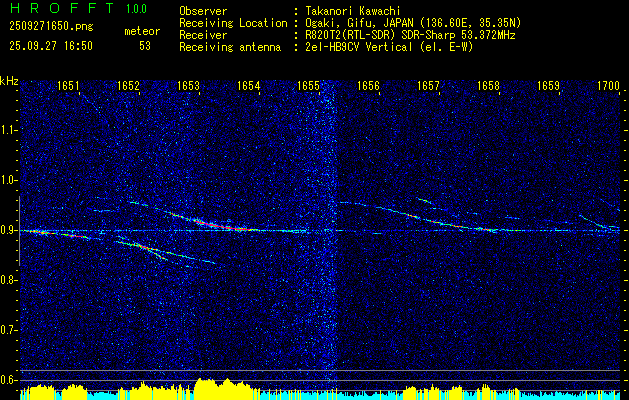The width and height of the screenshot is (629, 400).
Task: Click the 1655 time marker
Action: click(308, 85)
